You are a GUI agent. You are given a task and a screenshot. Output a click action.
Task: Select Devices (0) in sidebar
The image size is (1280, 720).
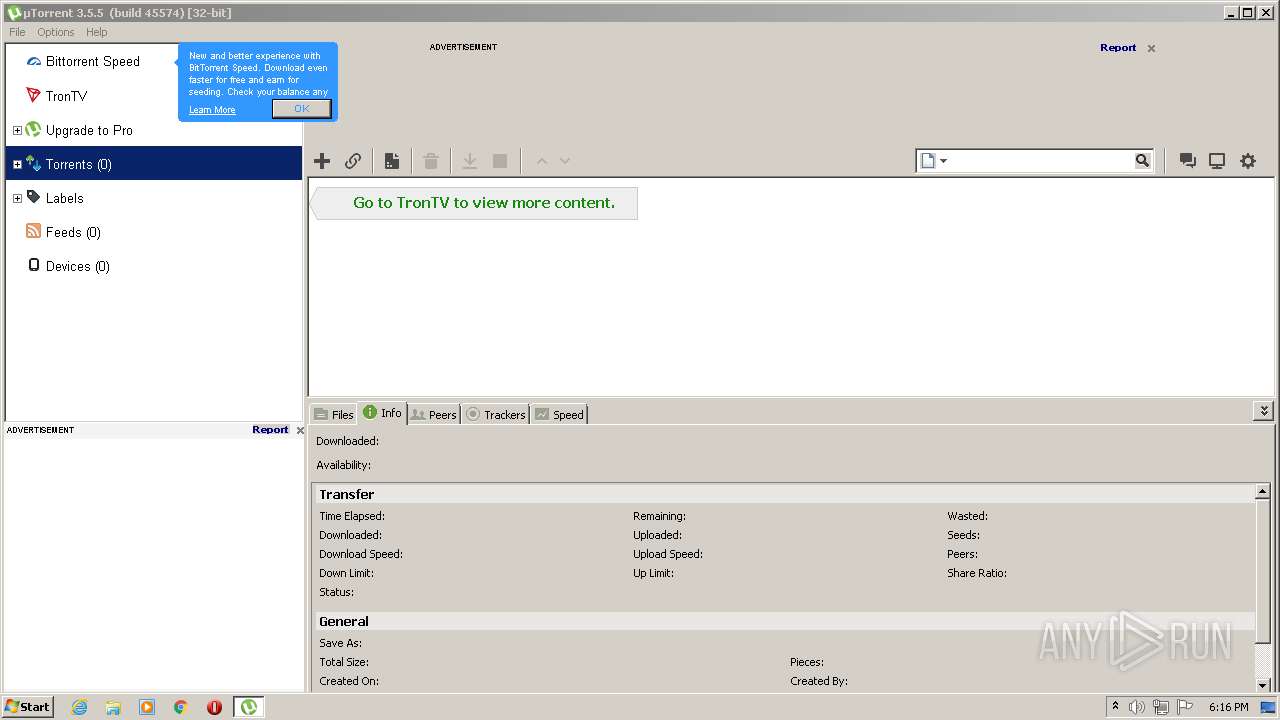77,266
